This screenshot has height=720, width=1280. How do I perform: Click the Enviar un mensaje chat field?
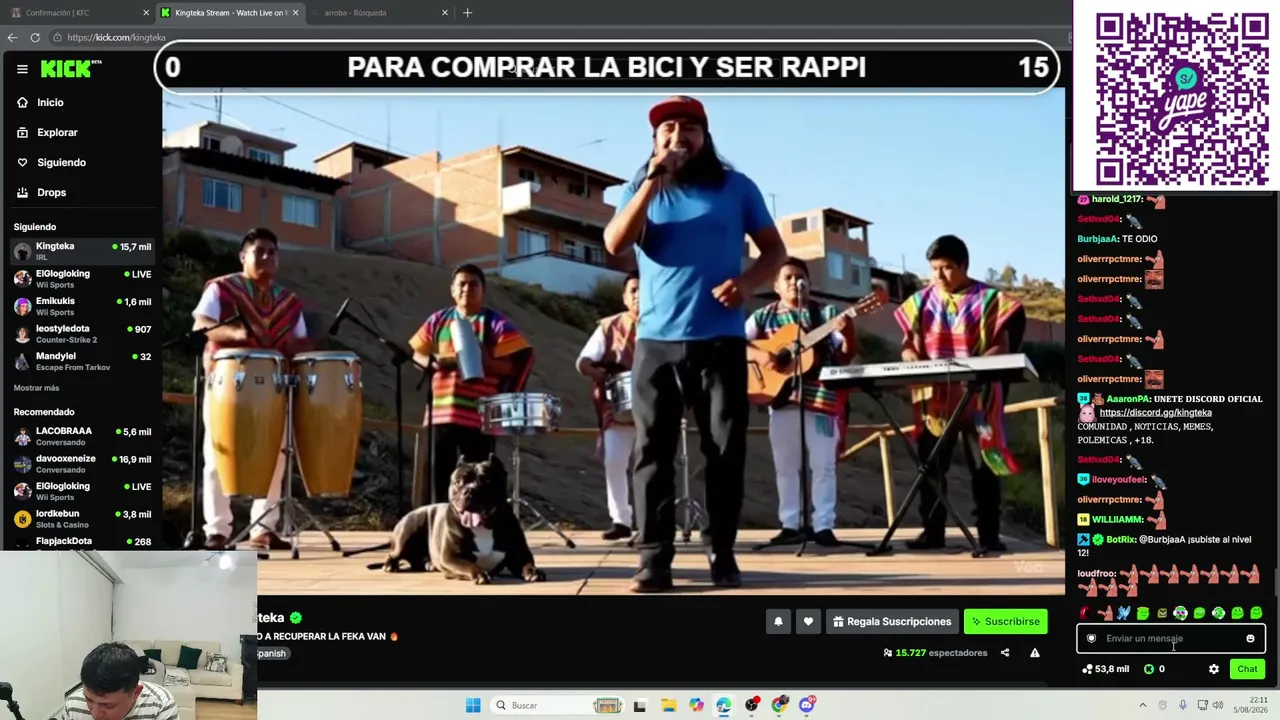click(1170, 638)
